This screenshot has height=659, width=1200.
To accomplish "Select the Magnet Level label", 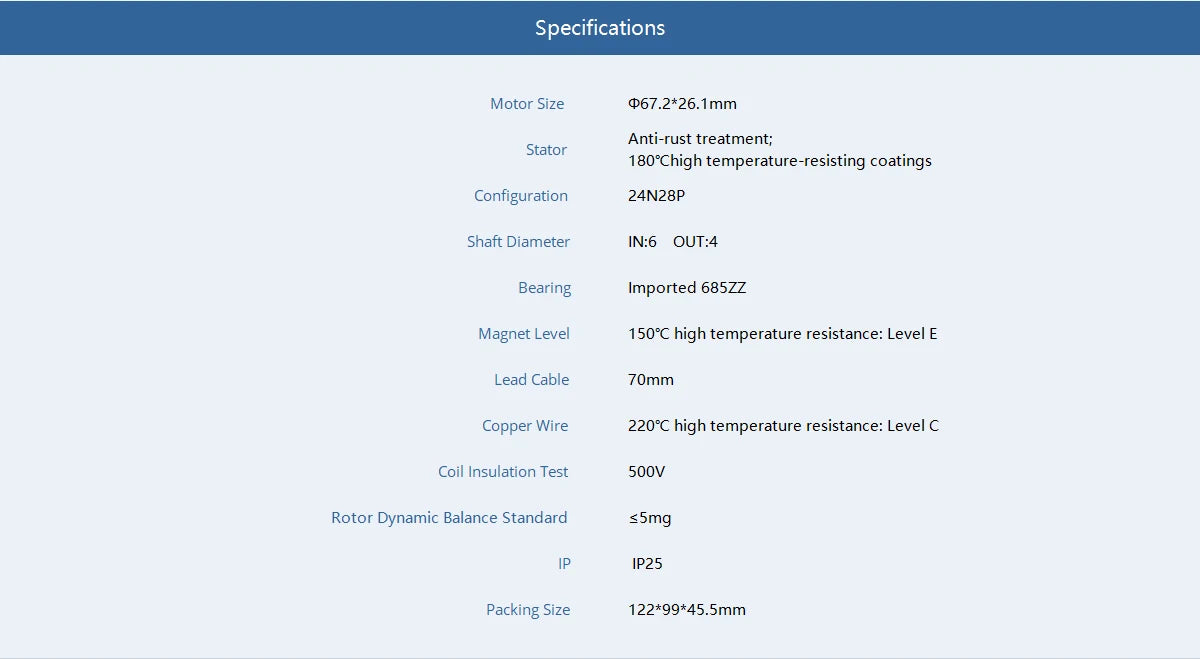I will [523, 334].
